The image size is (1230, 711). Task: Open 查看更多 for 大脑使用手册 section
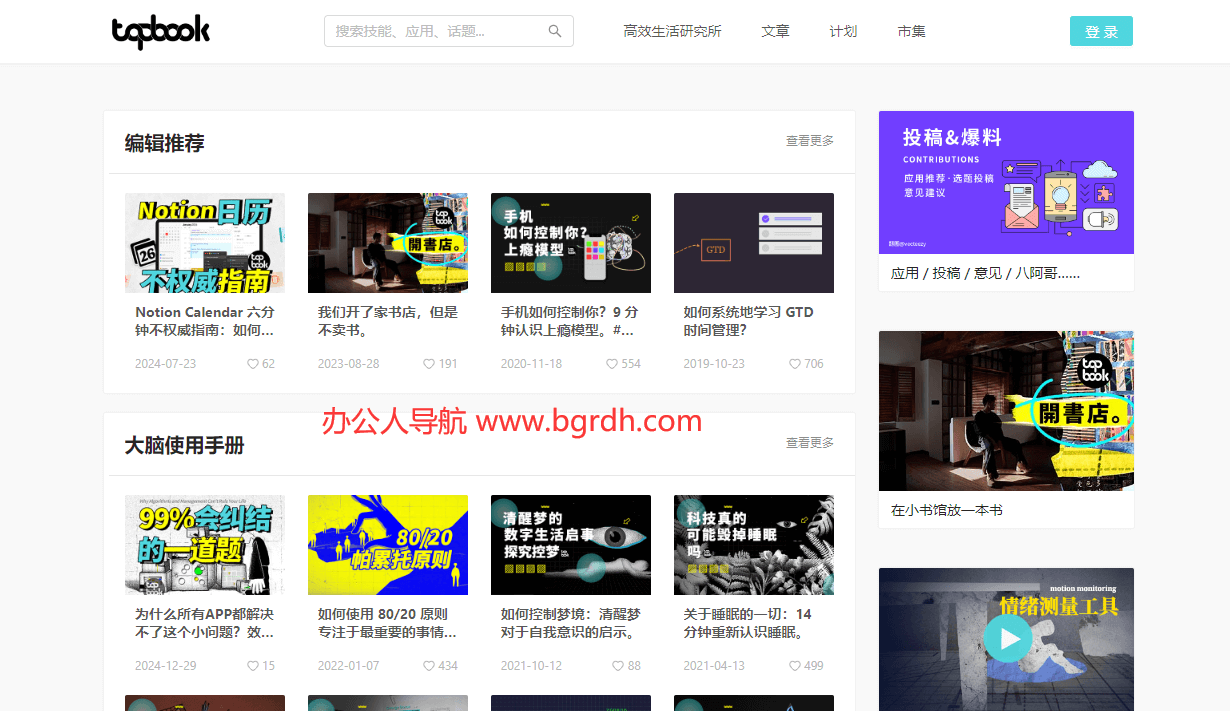(809, 441)
